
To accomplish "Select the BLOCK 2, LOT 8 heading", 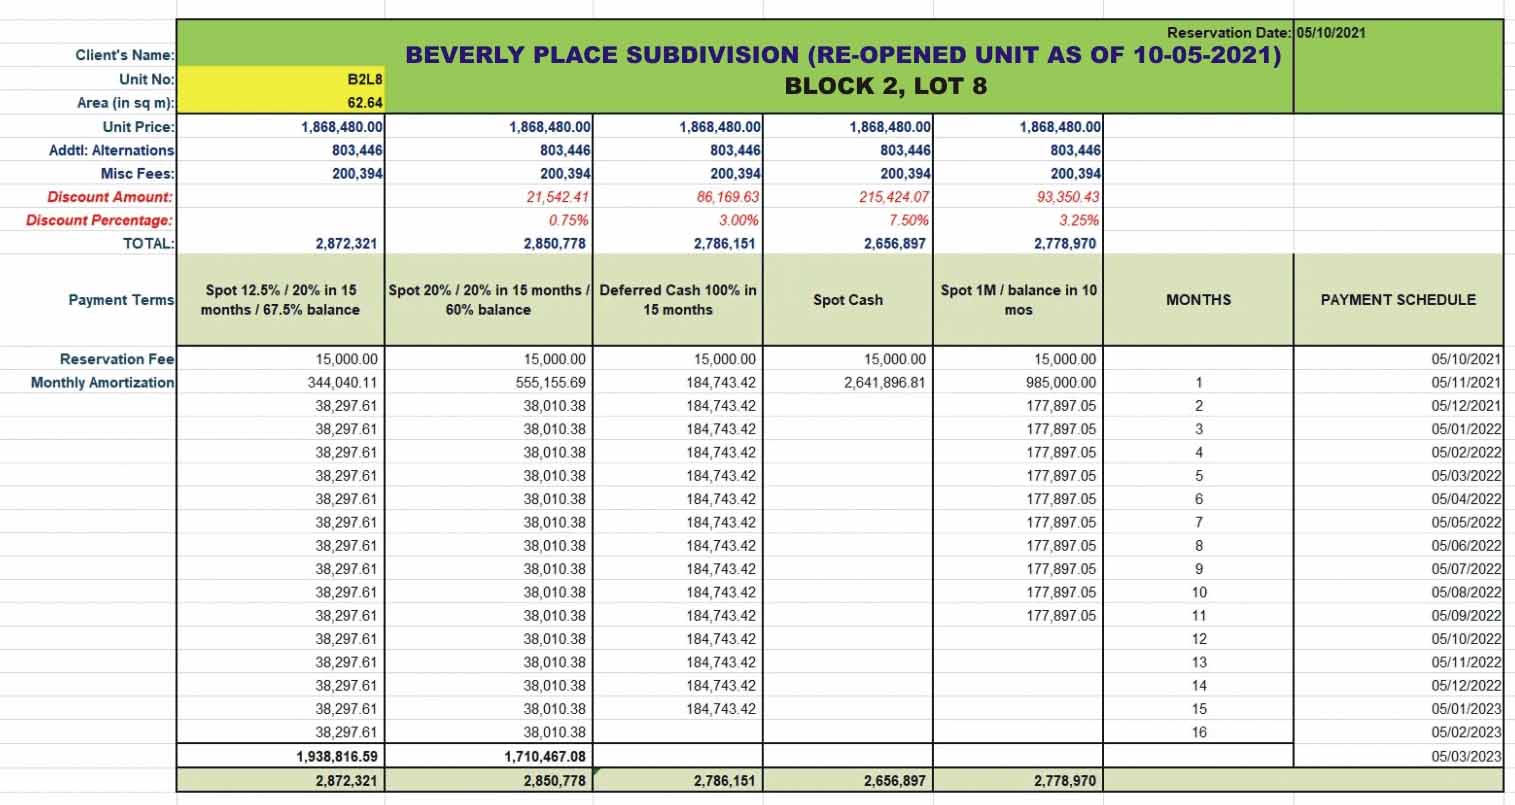I will click(886, 86).
